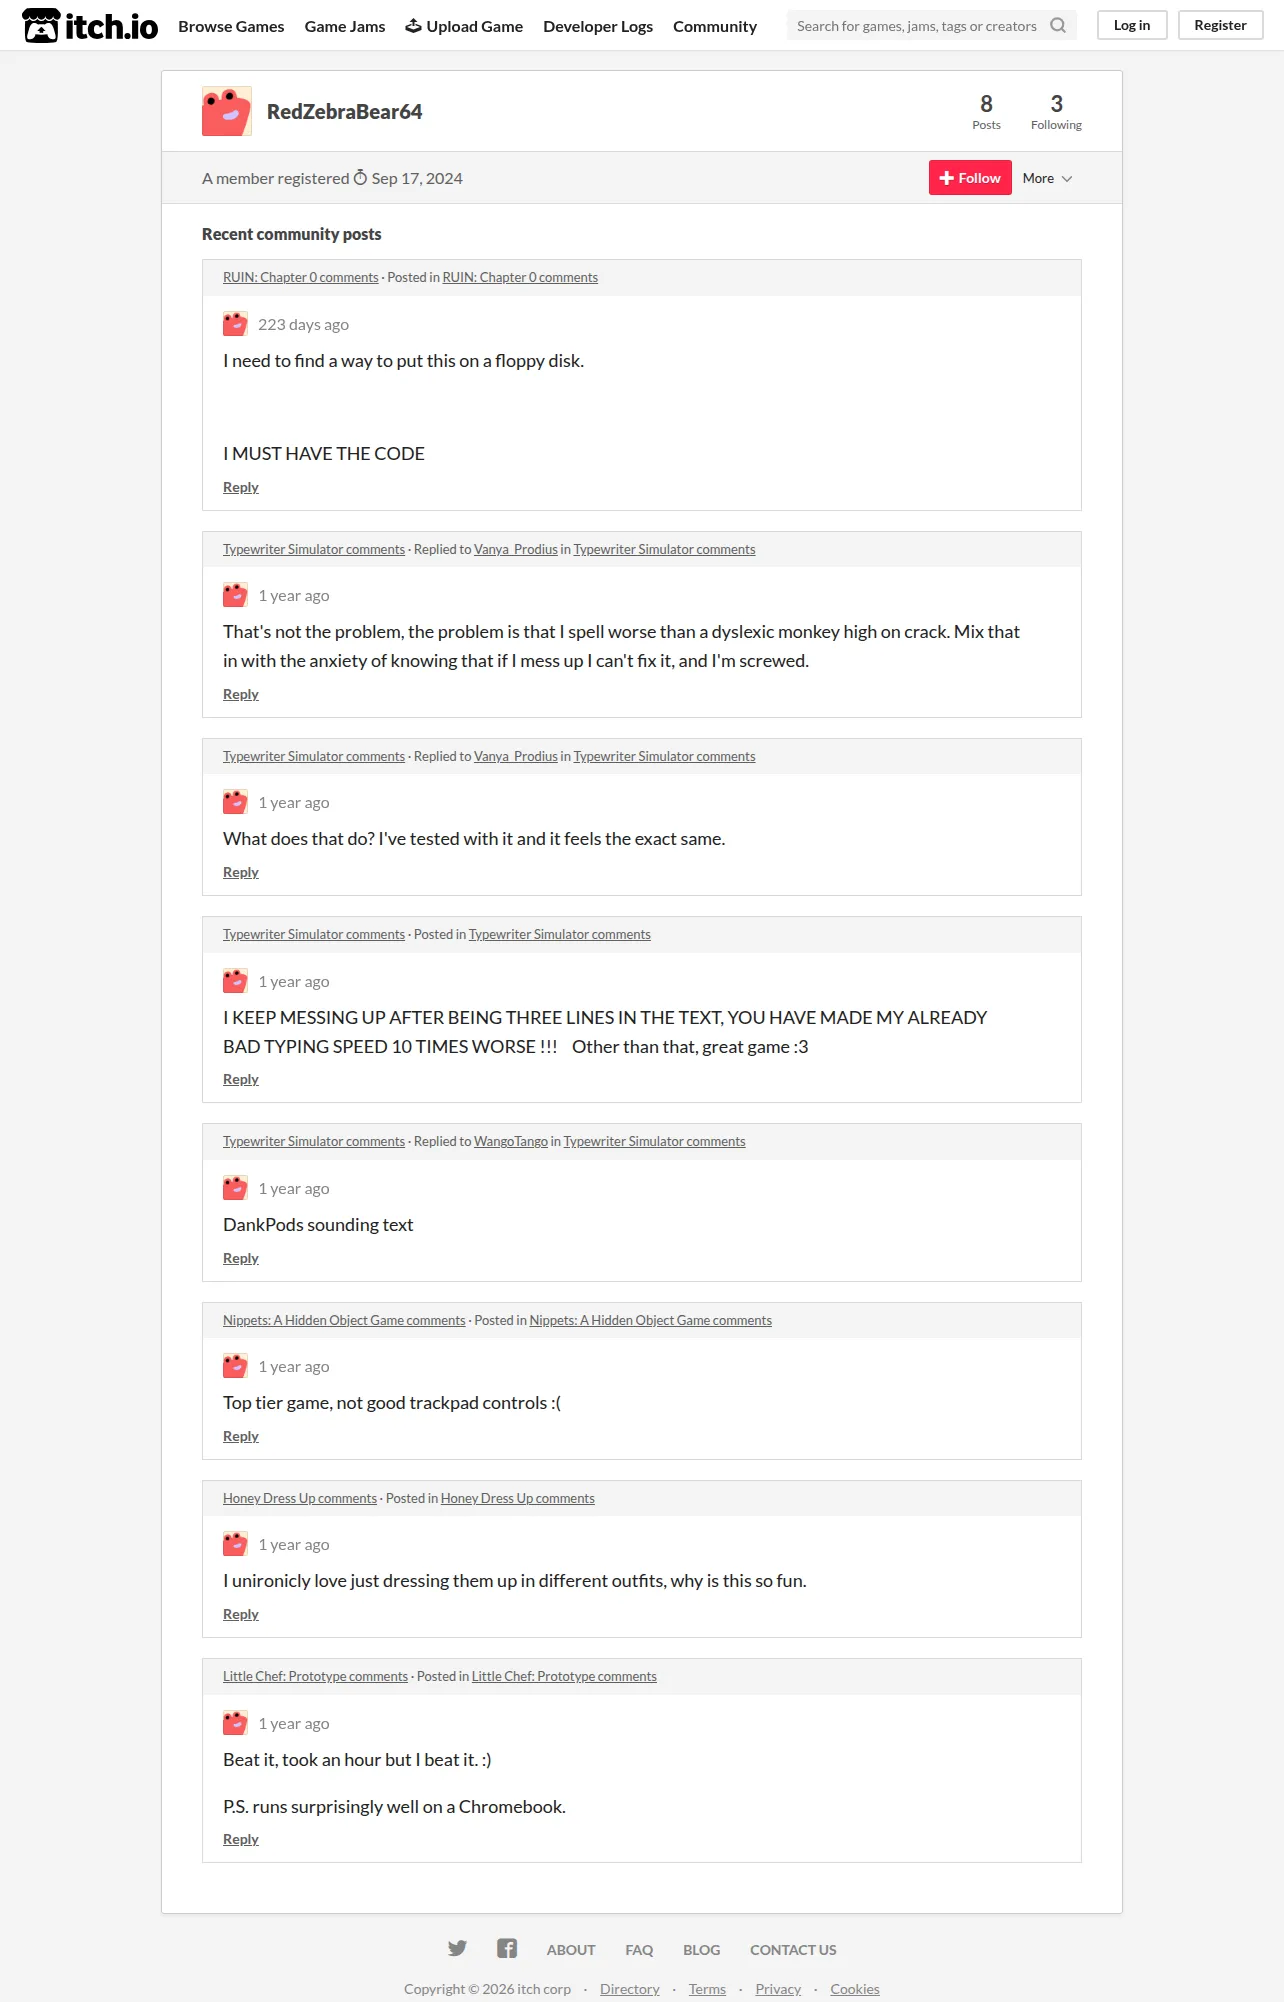Open the Twitter icon in footer
1284x2002 pixels.
click(457, 1948)
